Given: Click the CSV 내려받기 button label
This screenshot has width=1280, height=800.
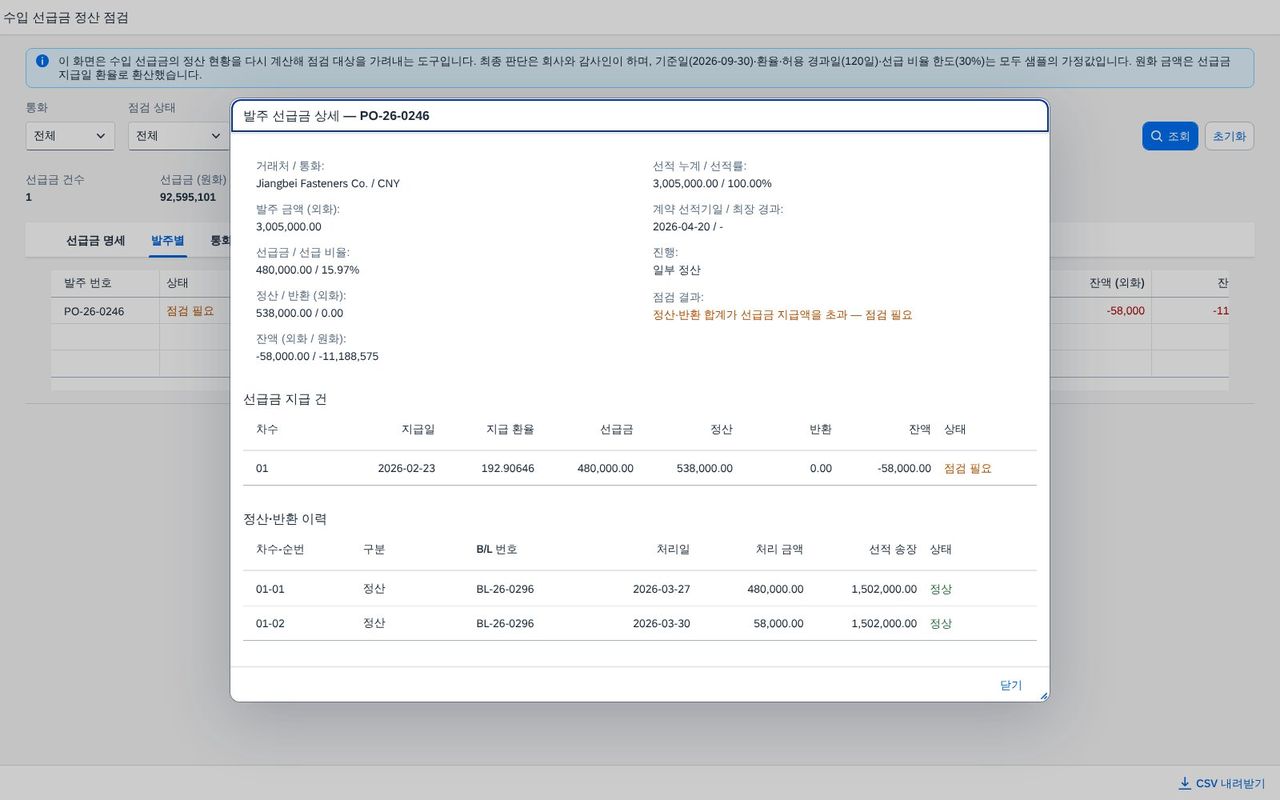Looking at the screenshot, I should tap(1231, 783).
